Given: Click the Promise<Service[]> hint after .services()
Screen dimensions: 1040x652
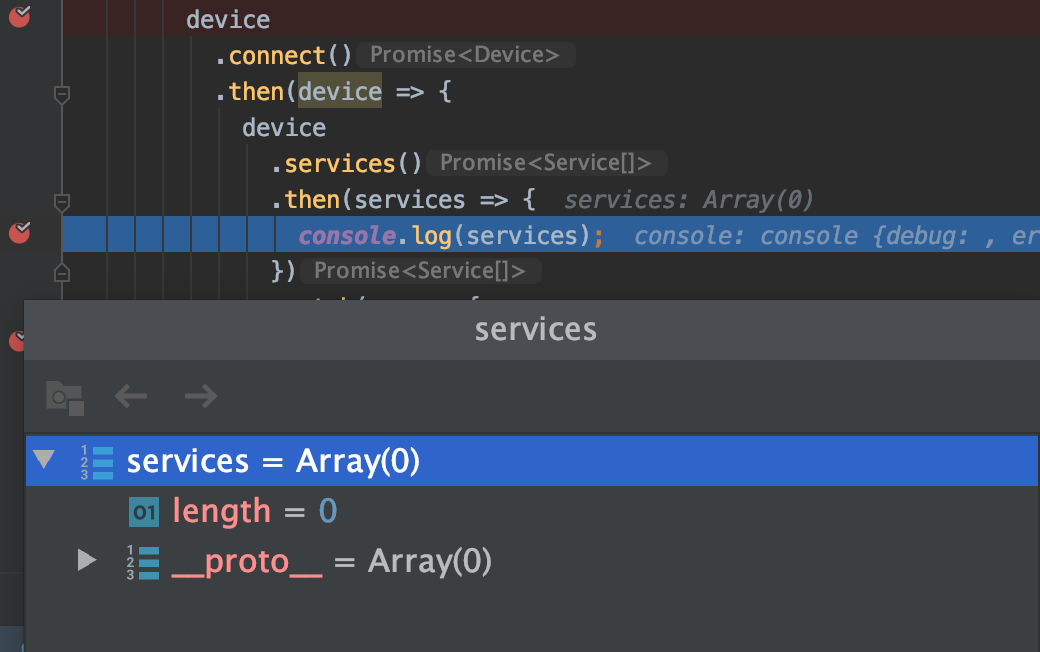Looking at the screenshot, I should click(546, 163).
